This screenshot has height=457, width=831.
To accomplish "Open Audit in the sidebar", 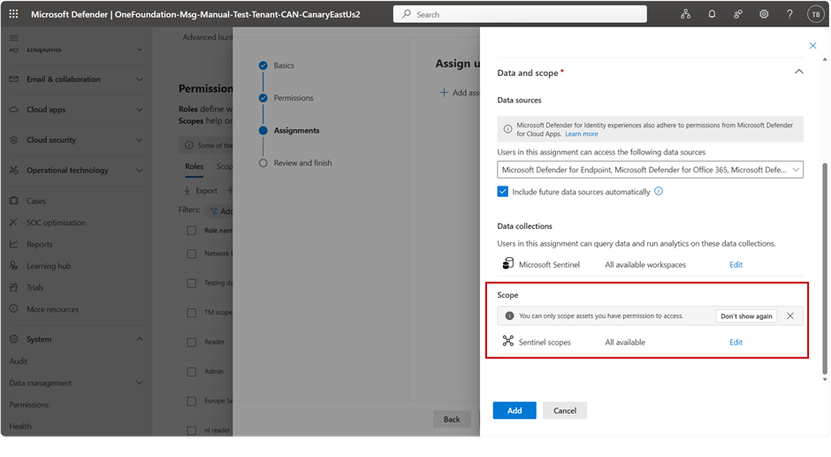I will tap(19, 361).
